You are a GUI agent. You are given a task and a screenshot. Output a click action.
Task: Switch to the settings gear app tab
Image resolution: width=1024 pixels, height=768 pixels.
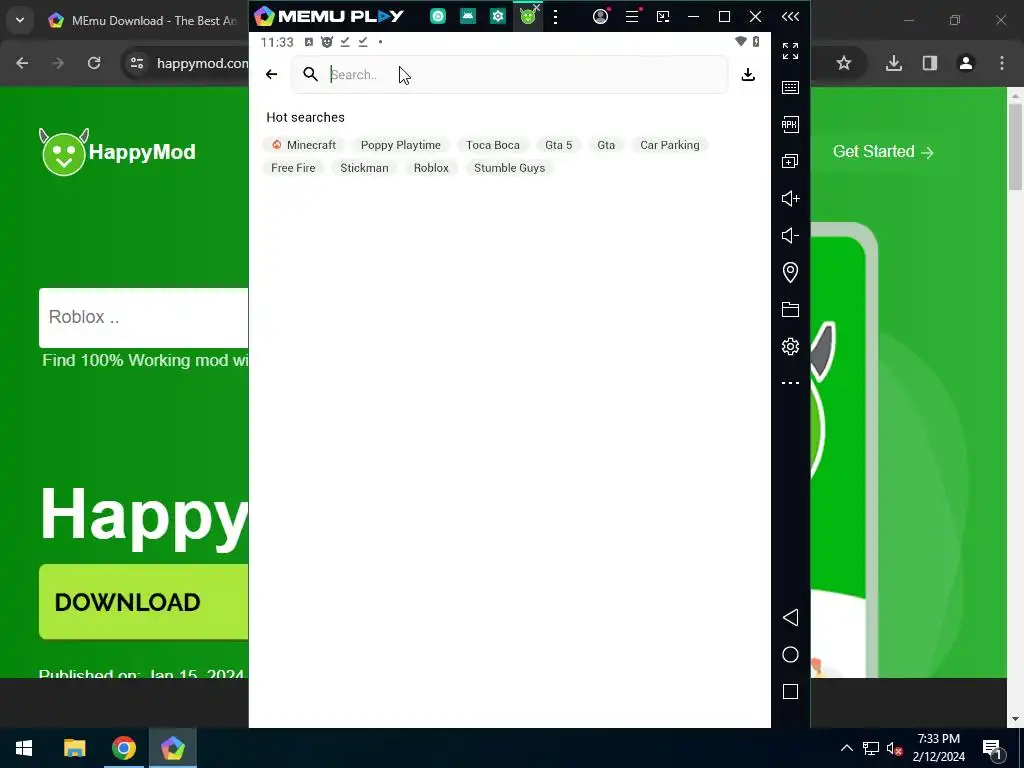498,16
